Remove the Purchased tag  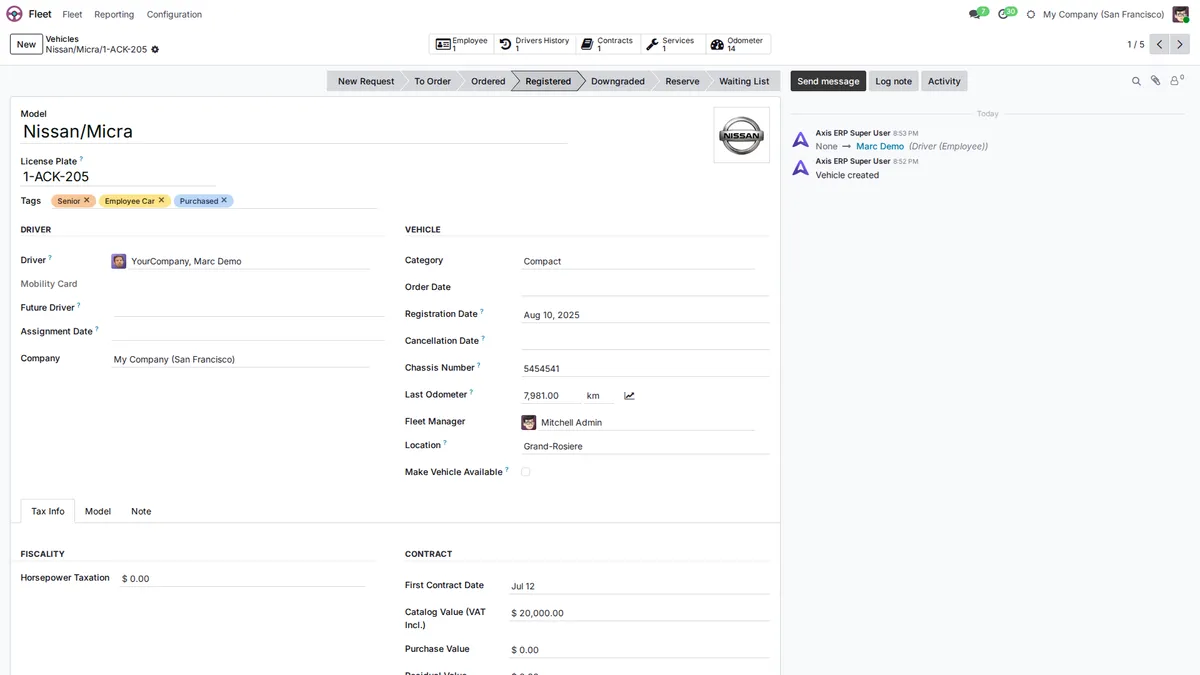224,200
